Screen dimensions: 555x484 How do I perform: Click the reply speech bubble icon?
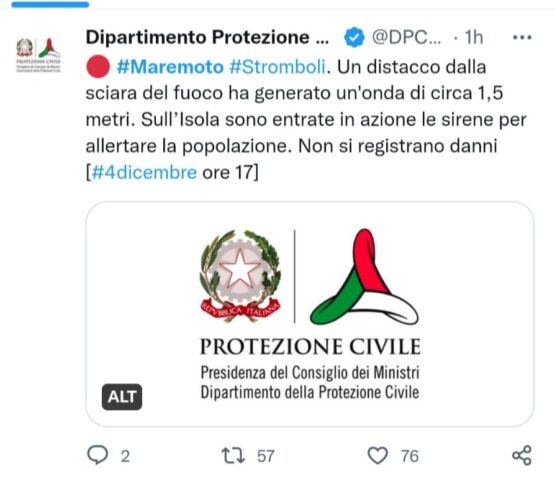click(97, 455)
